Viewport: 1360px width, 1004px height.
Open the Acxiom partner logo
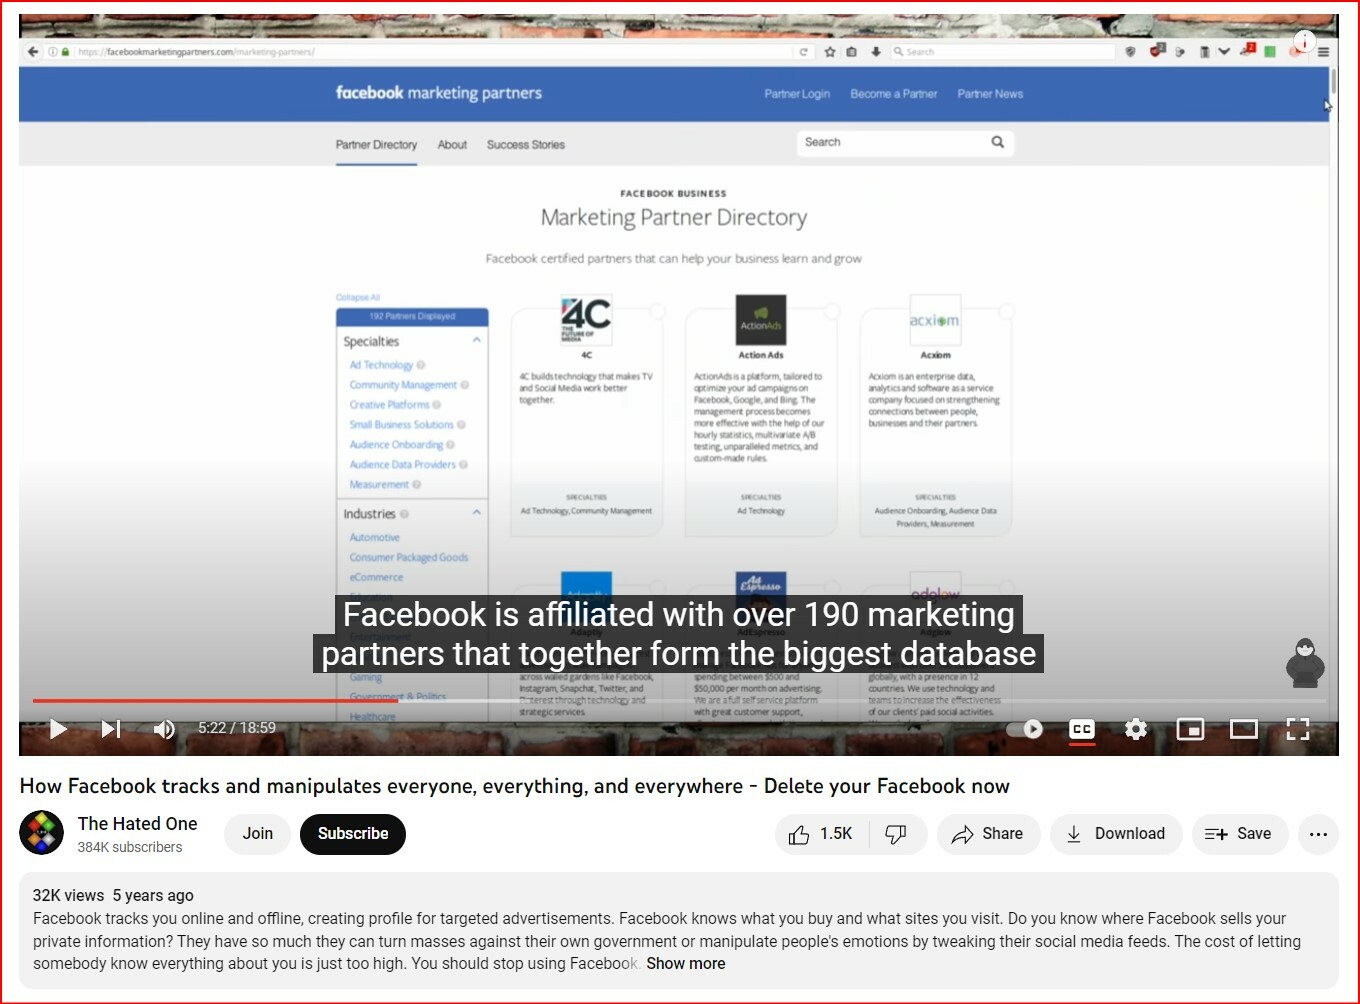tap(935, 320)
